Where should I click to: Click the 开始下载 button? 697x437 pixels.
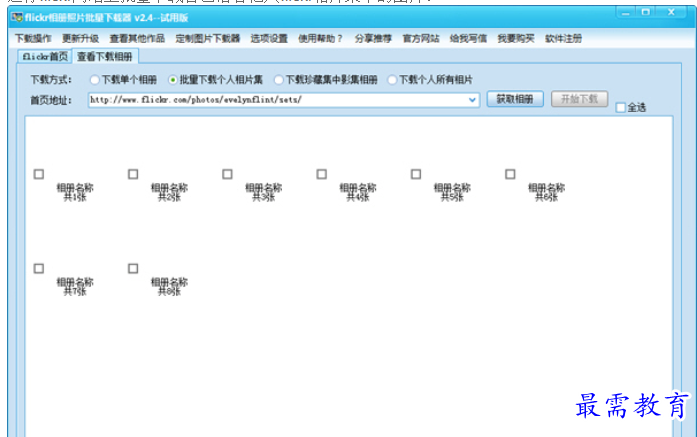pos(579,99)
